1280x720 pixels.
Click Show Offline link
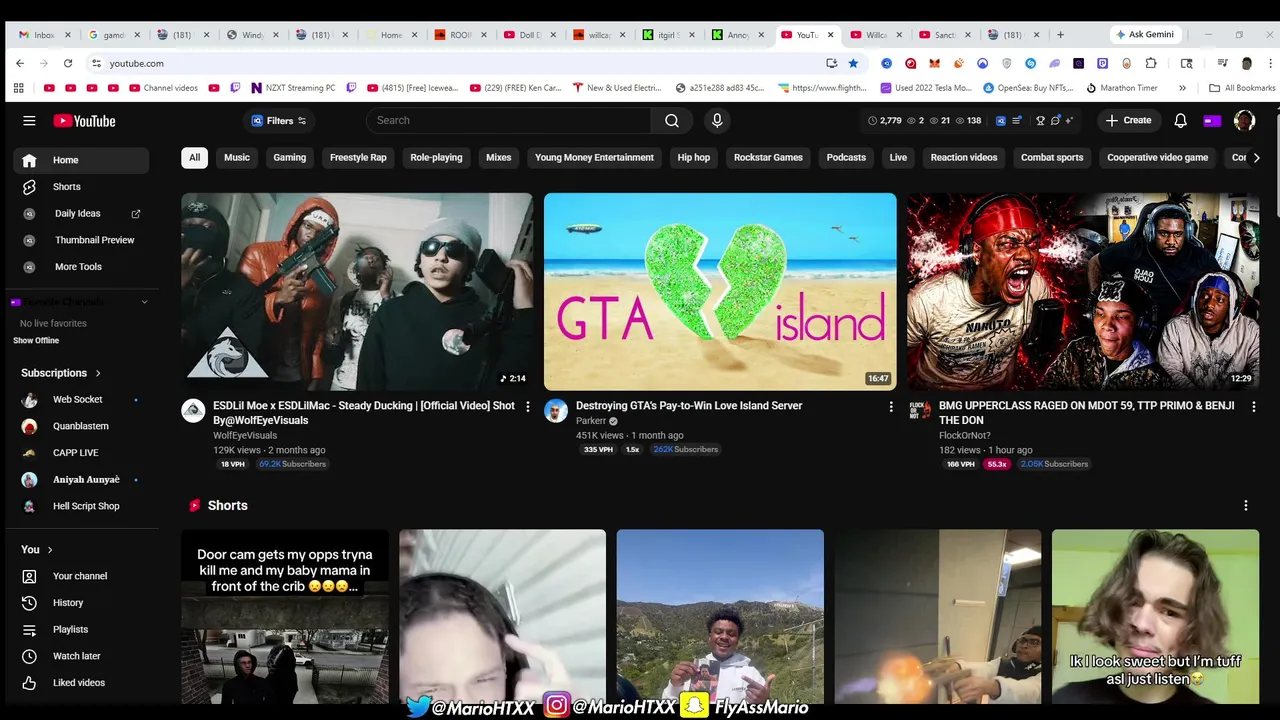tap(36, 341)
